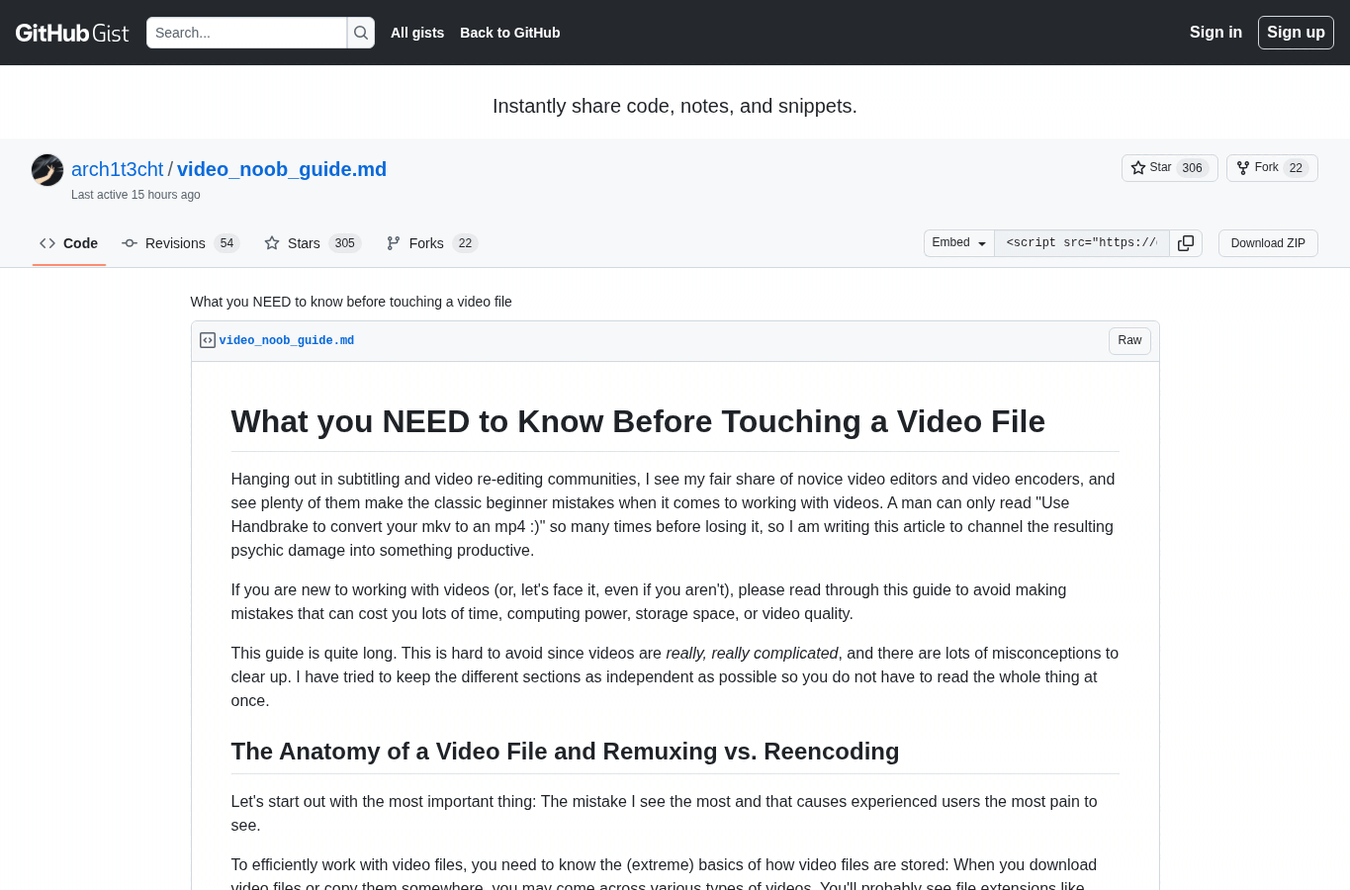This screenshot has height=890, width=1350.
Task: Open the video_noob_guide.md title link
Action: point(282,169)
